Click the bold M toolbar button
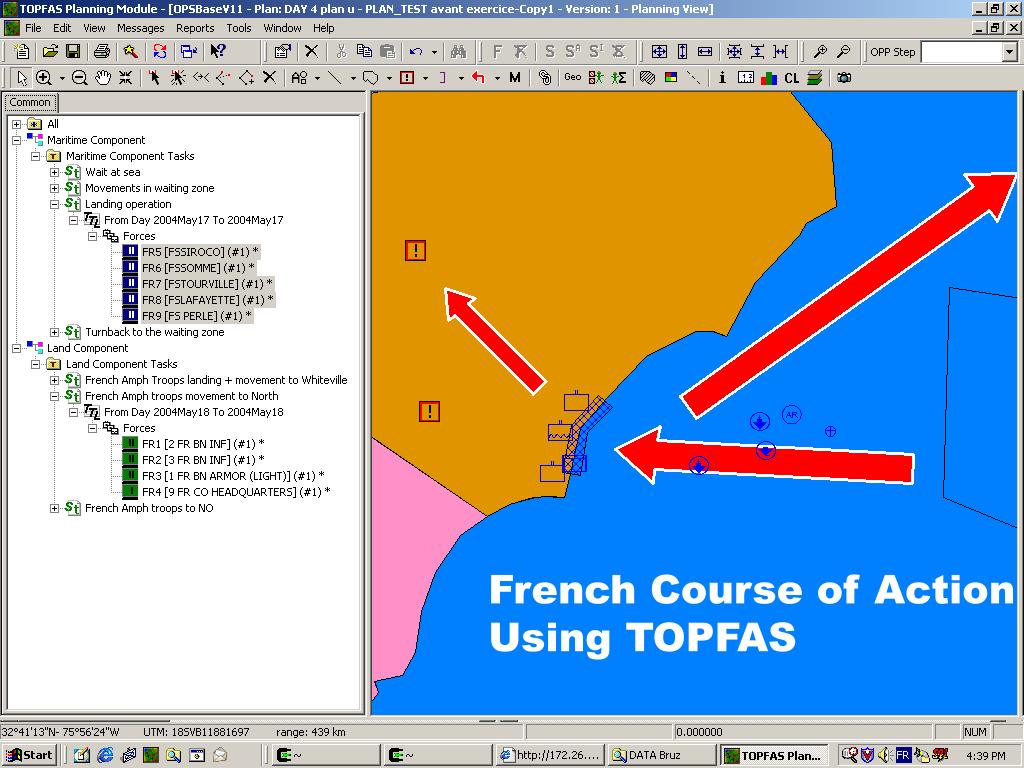The height and width of the screenshot is (768, 1024). [x=515, y=78]
